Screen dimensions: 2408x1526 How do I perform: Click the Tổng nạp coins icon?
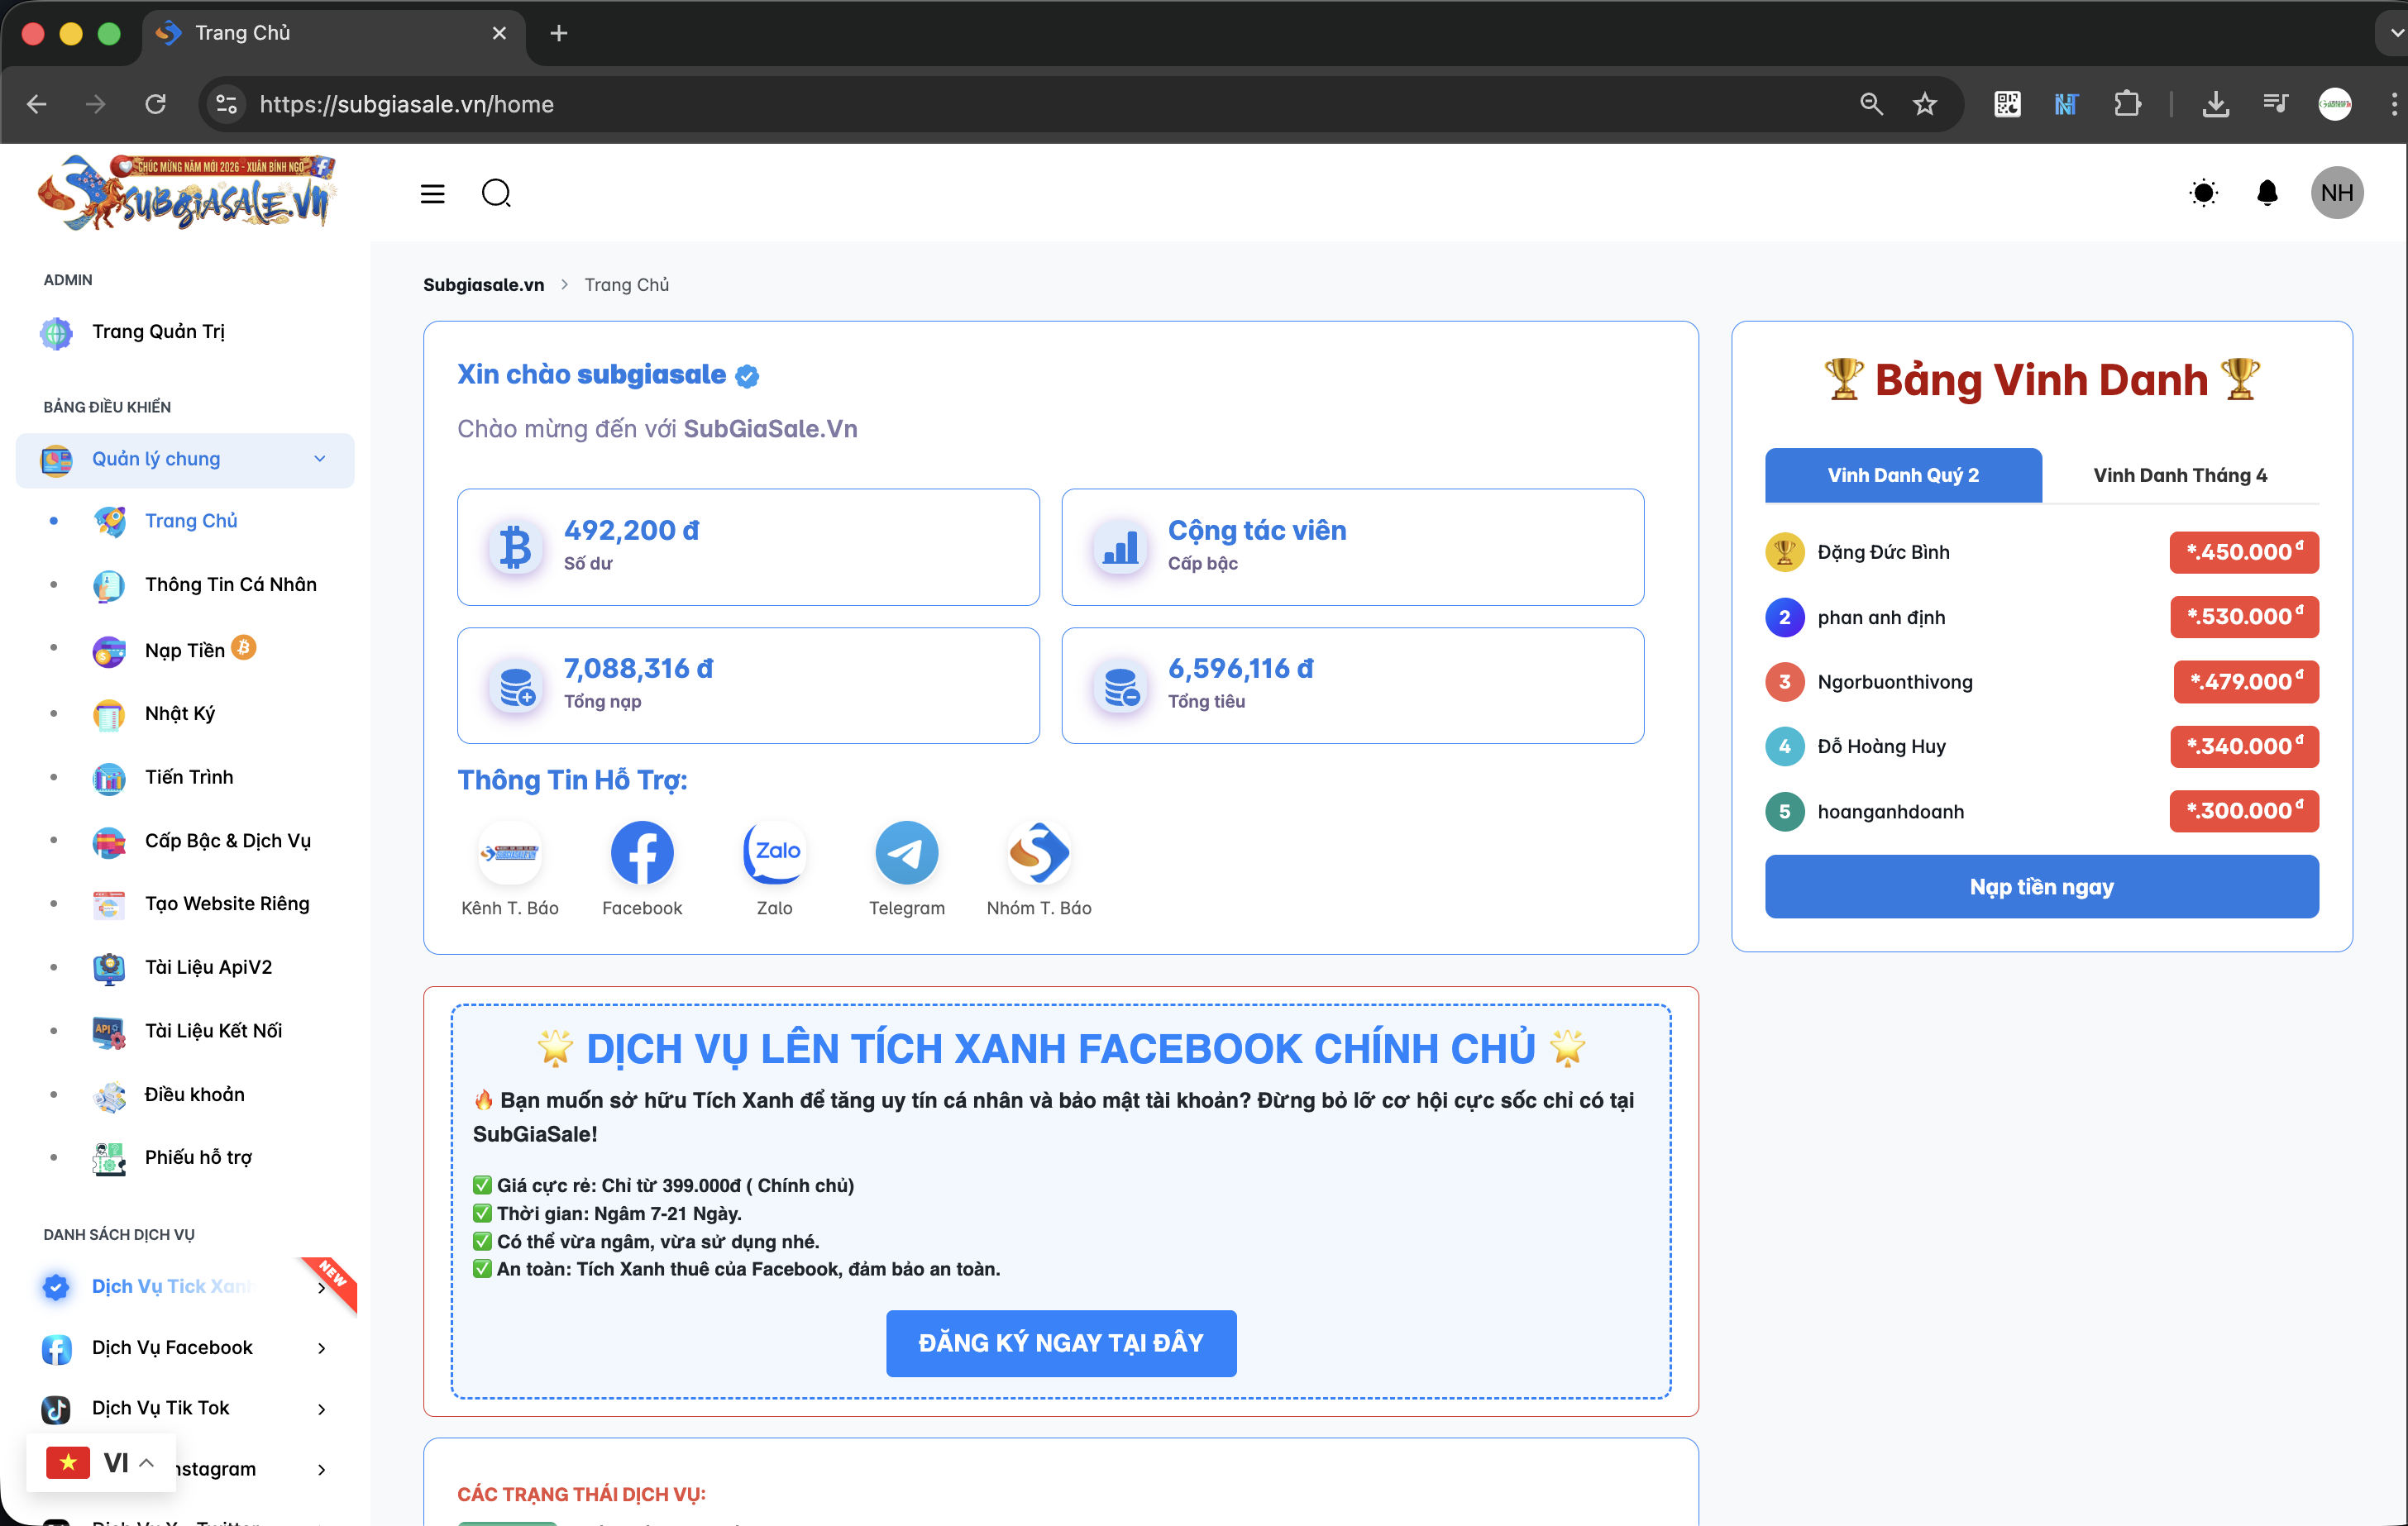(517, 686)
